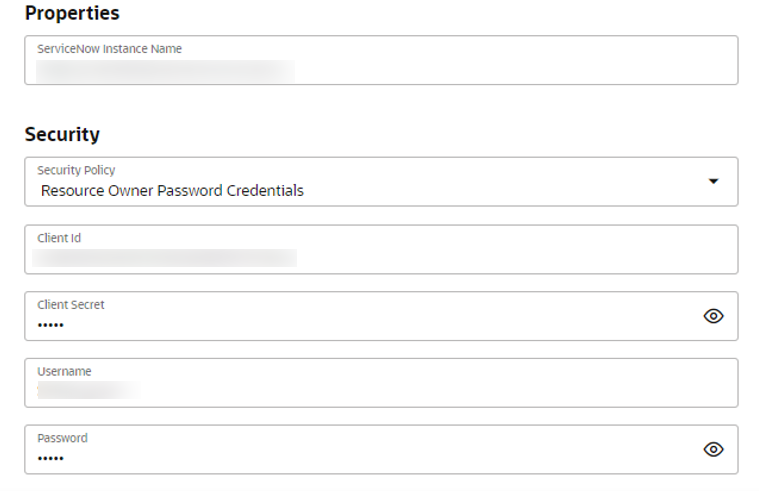This screenshot has height=491, width=759.
Task: Click the "Client Secret" field label
Action: point(70,304)
